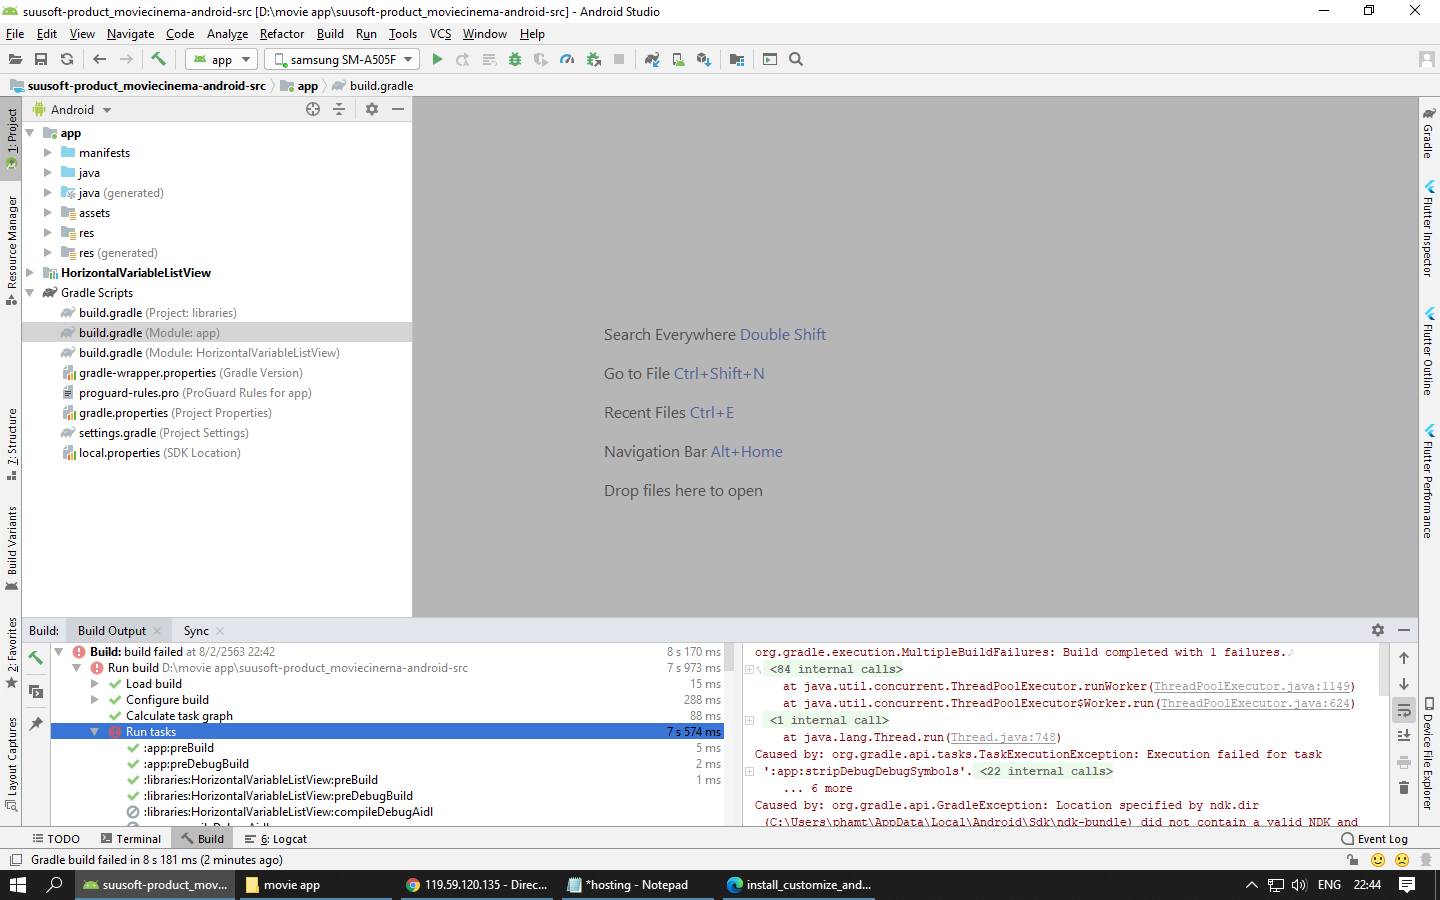Open Project Structure icon in toolbar
This screenshot has height=900, width=1440.
[737, 60]
